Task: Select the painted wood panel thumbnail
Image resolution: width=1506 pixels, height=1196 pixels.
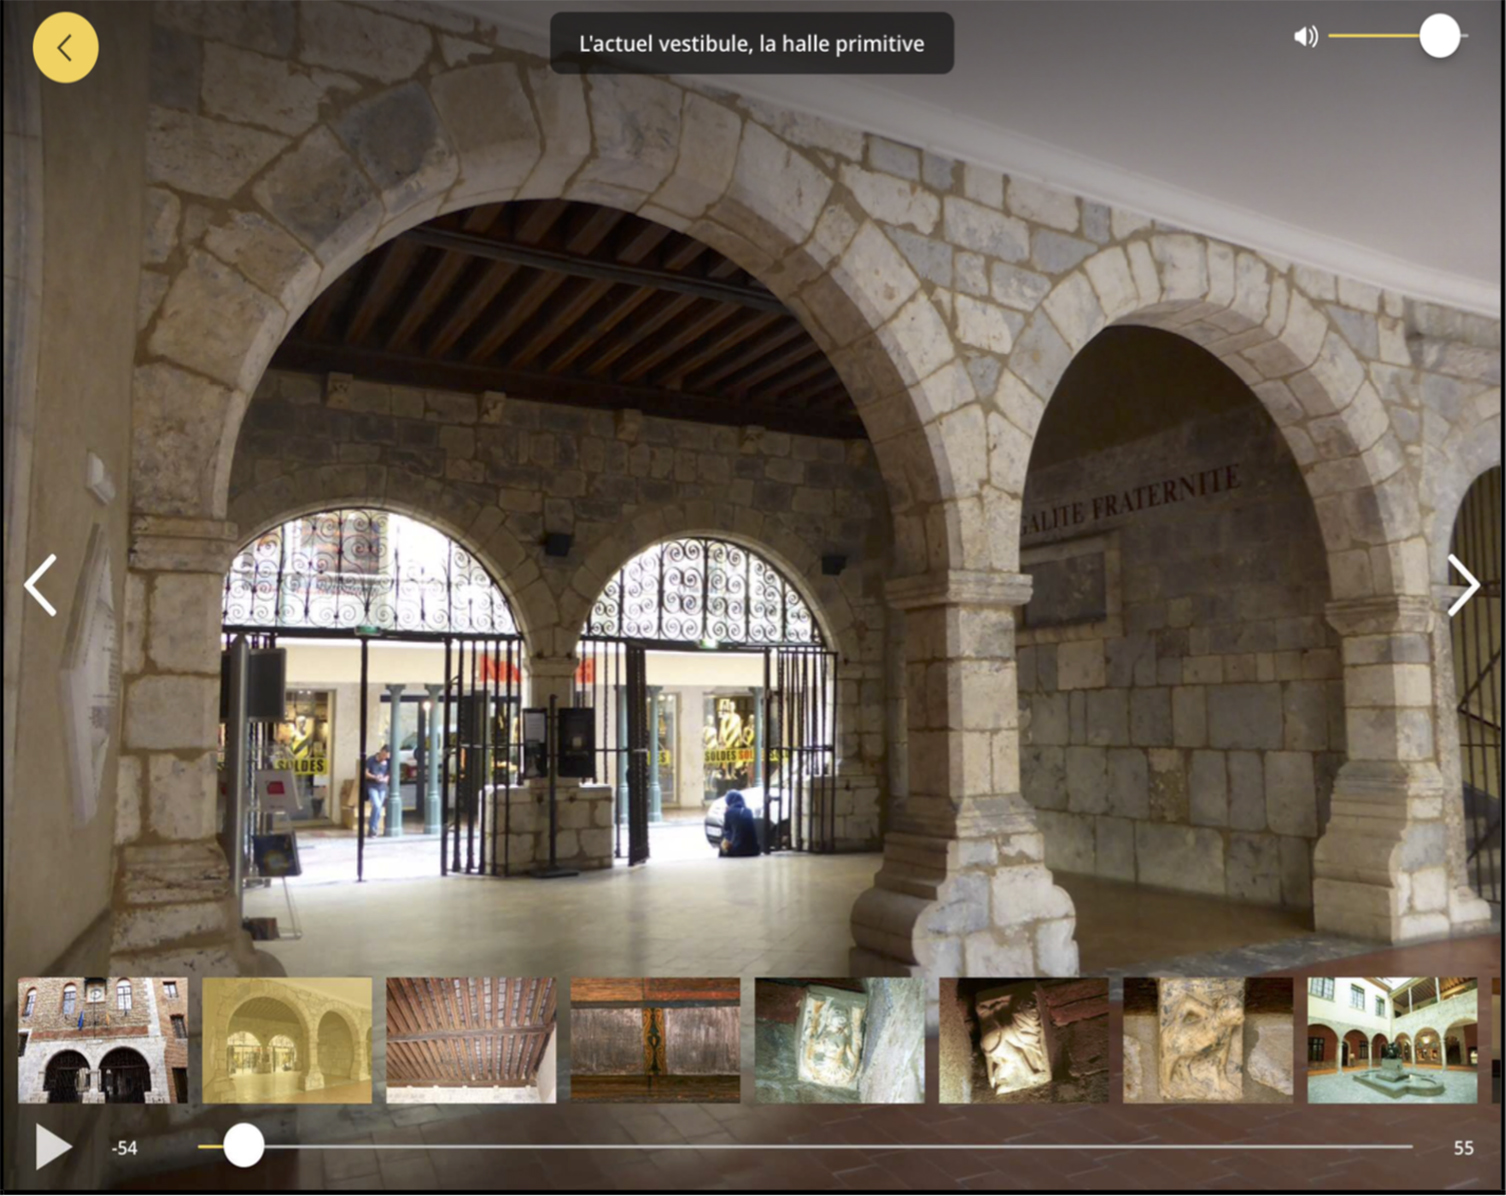Action: [655, 1040]
